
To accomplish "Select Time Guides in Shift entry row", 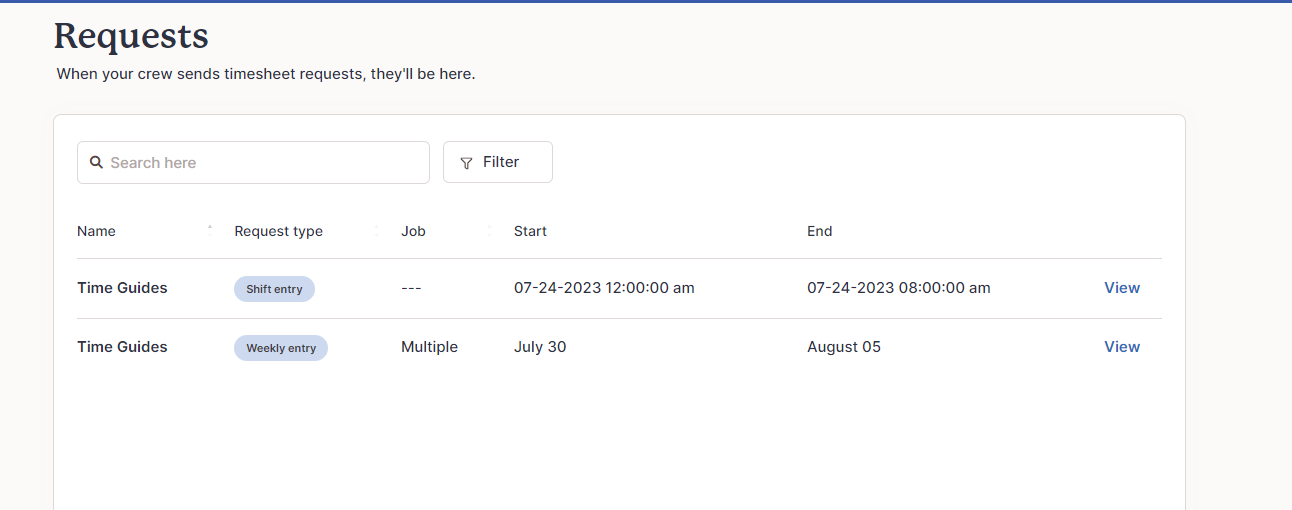I will pos(122,288).
